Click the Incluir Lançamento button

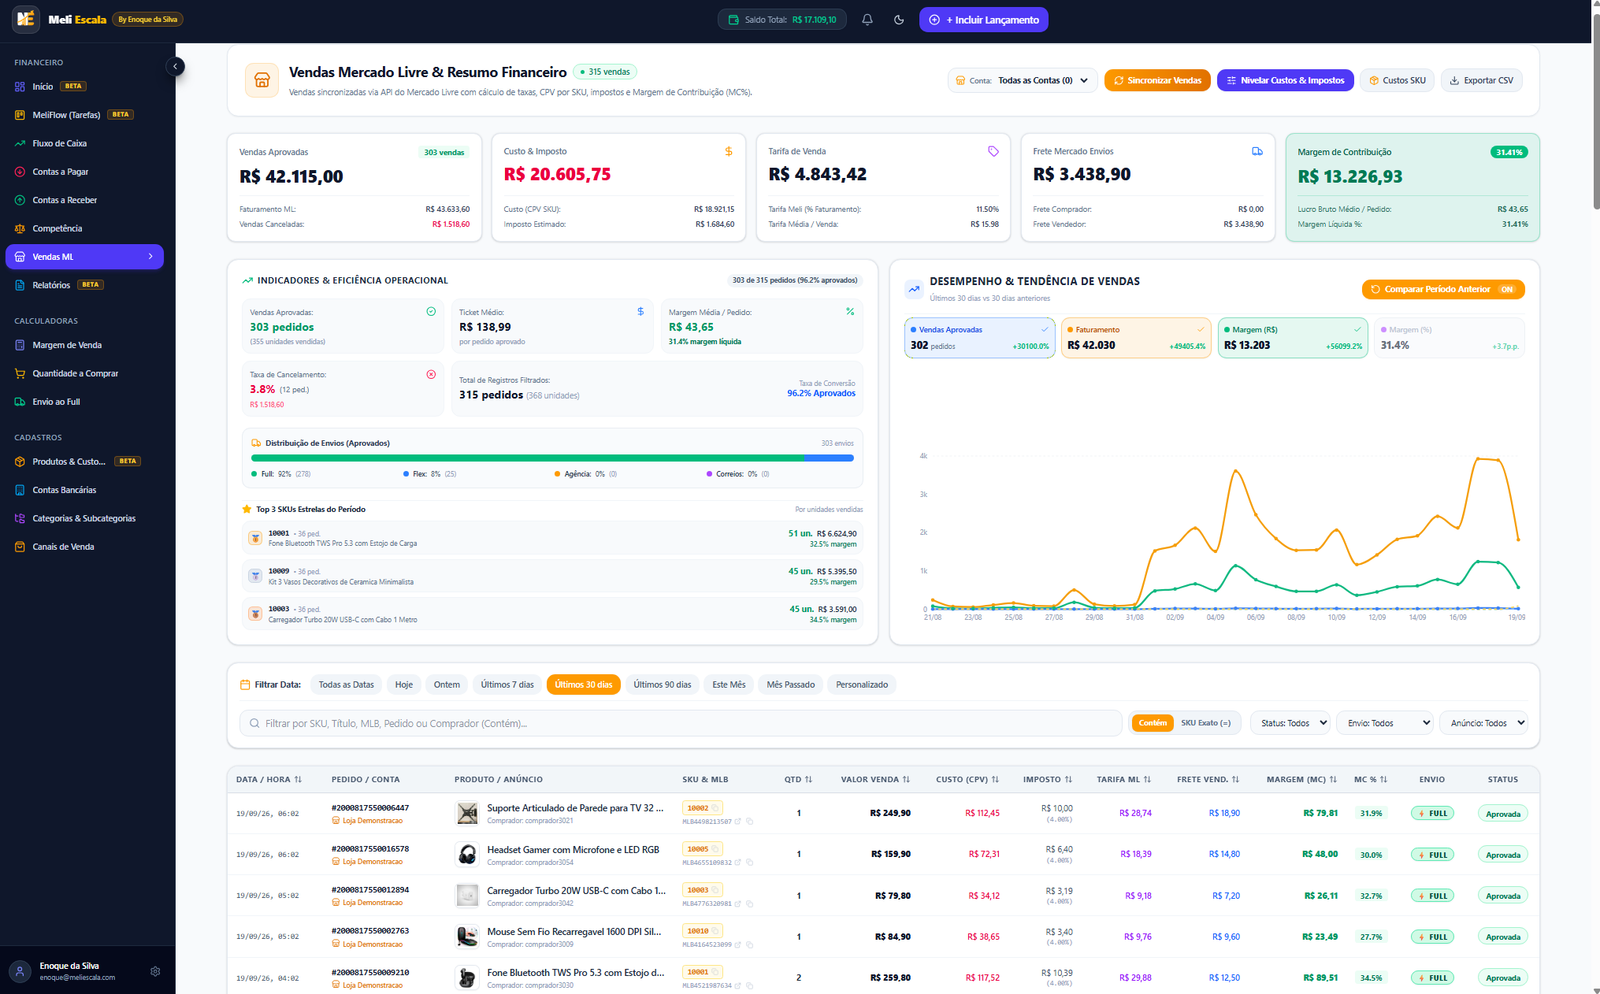[984, 20]
